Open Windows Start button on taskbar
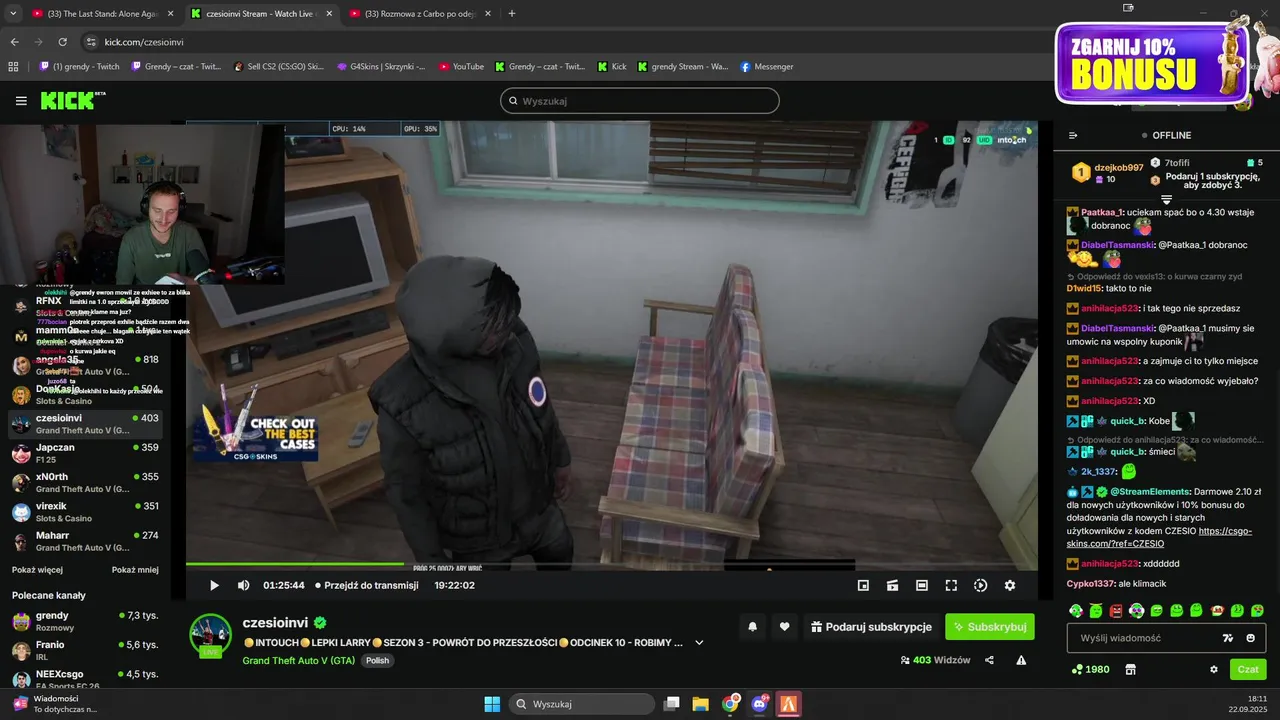 coord(492,704)
